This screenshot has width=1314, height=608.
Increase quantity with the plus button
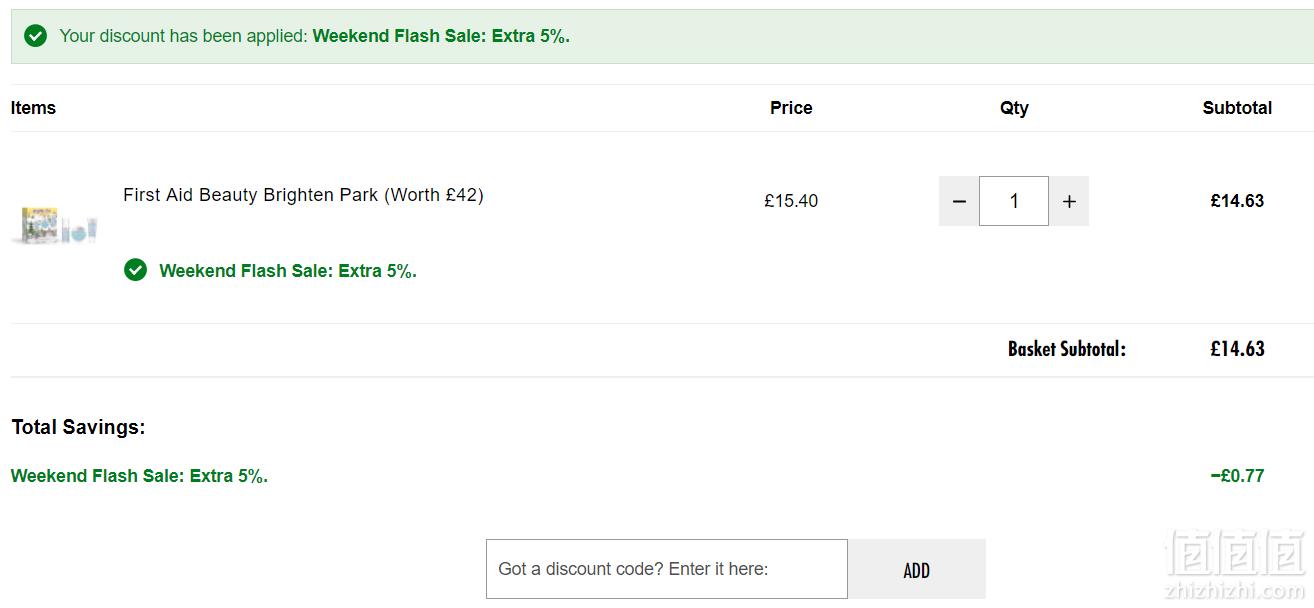[x=1069, y=201]
